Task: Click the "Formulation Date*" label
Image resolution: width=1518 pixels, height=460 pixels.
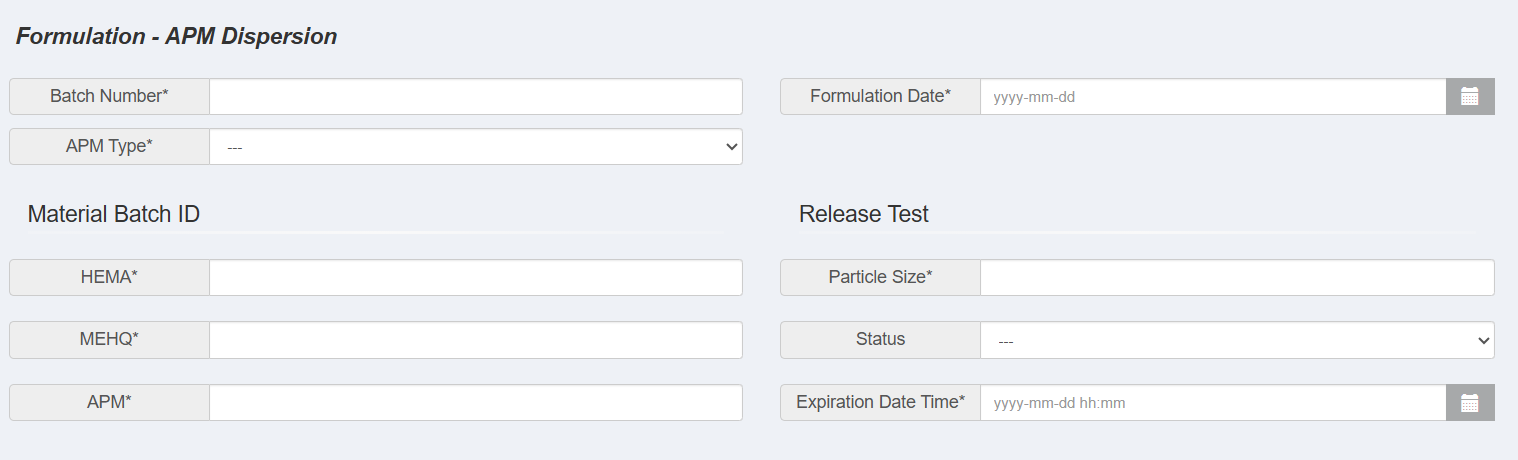Action: [880, 97]
